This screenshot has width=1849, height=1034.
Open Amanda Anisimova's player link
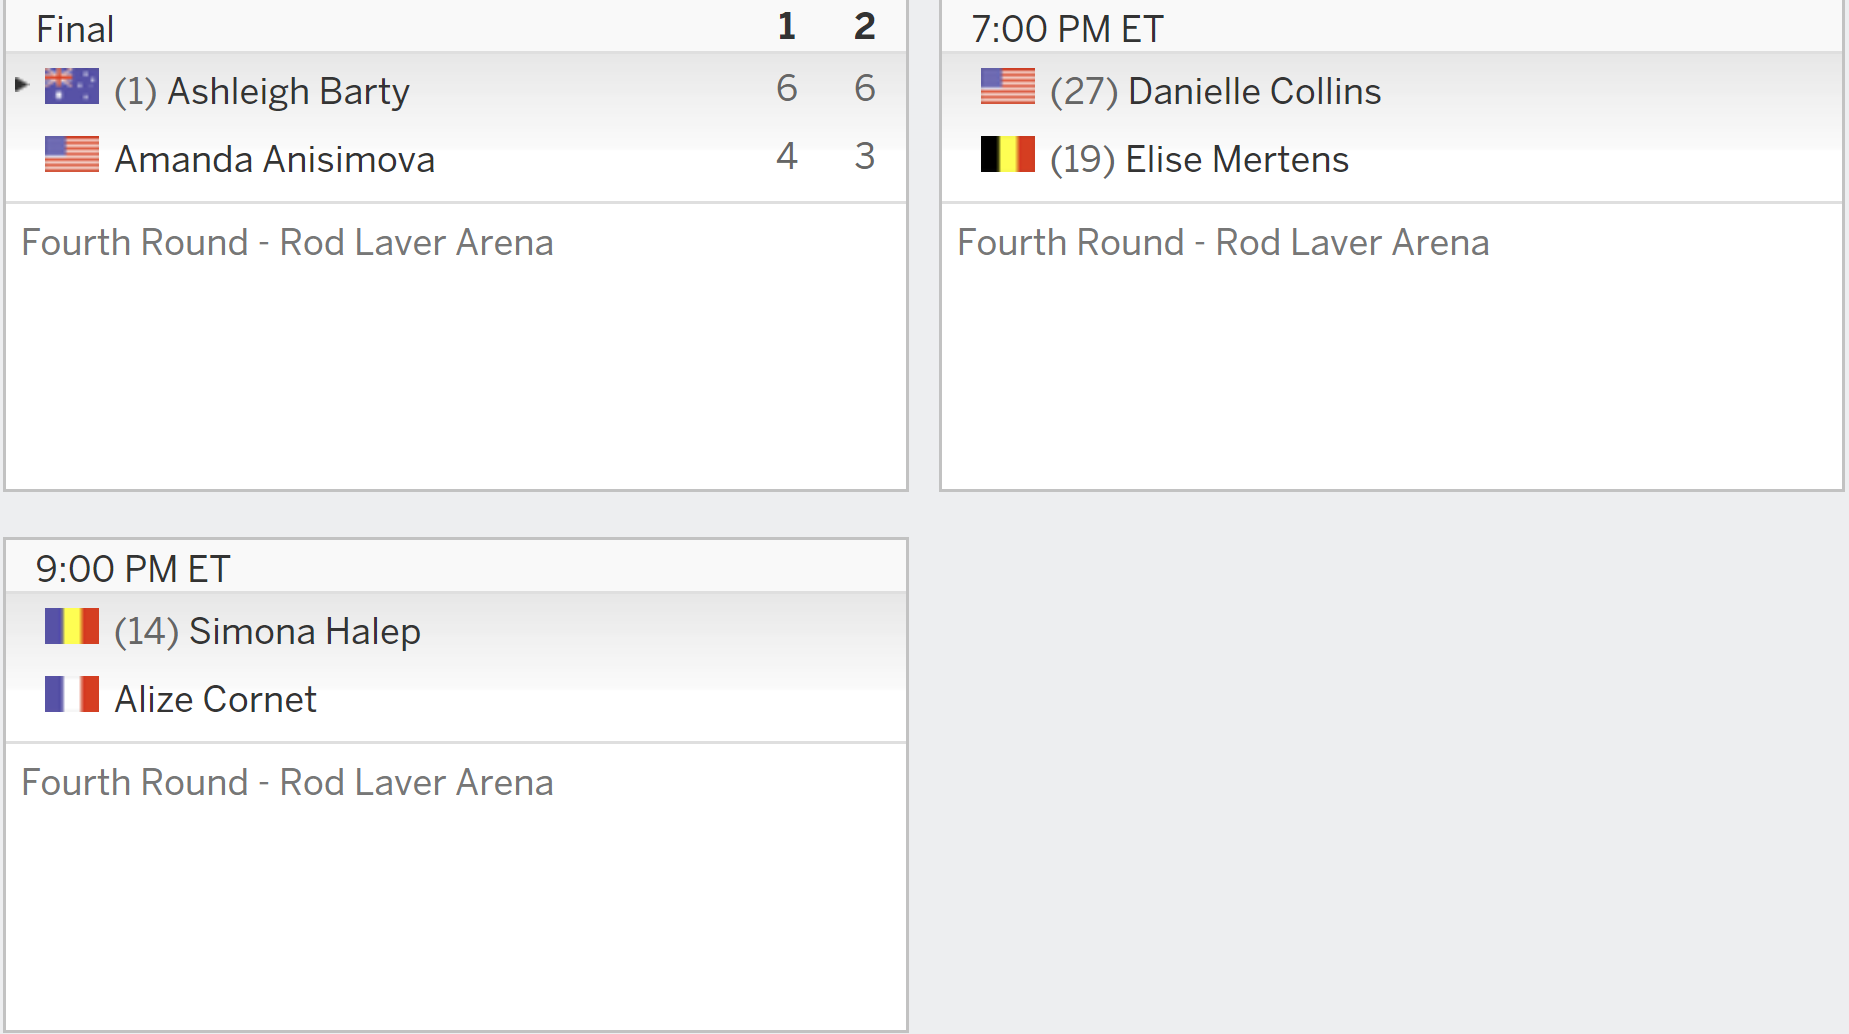(275, 159)
